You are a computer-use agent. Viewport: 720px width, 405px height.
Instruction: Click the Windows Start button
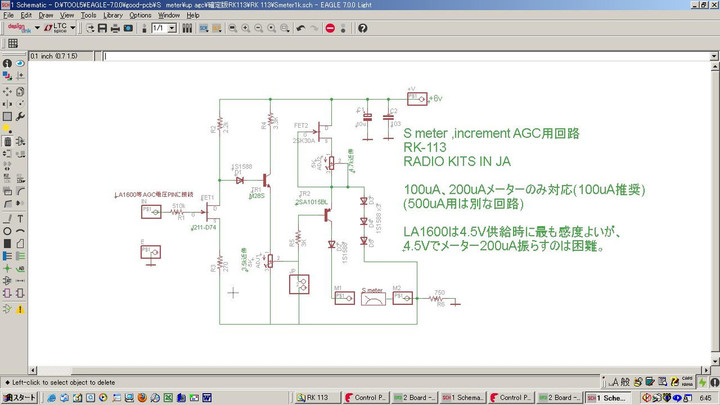click(x=21, y=397)
